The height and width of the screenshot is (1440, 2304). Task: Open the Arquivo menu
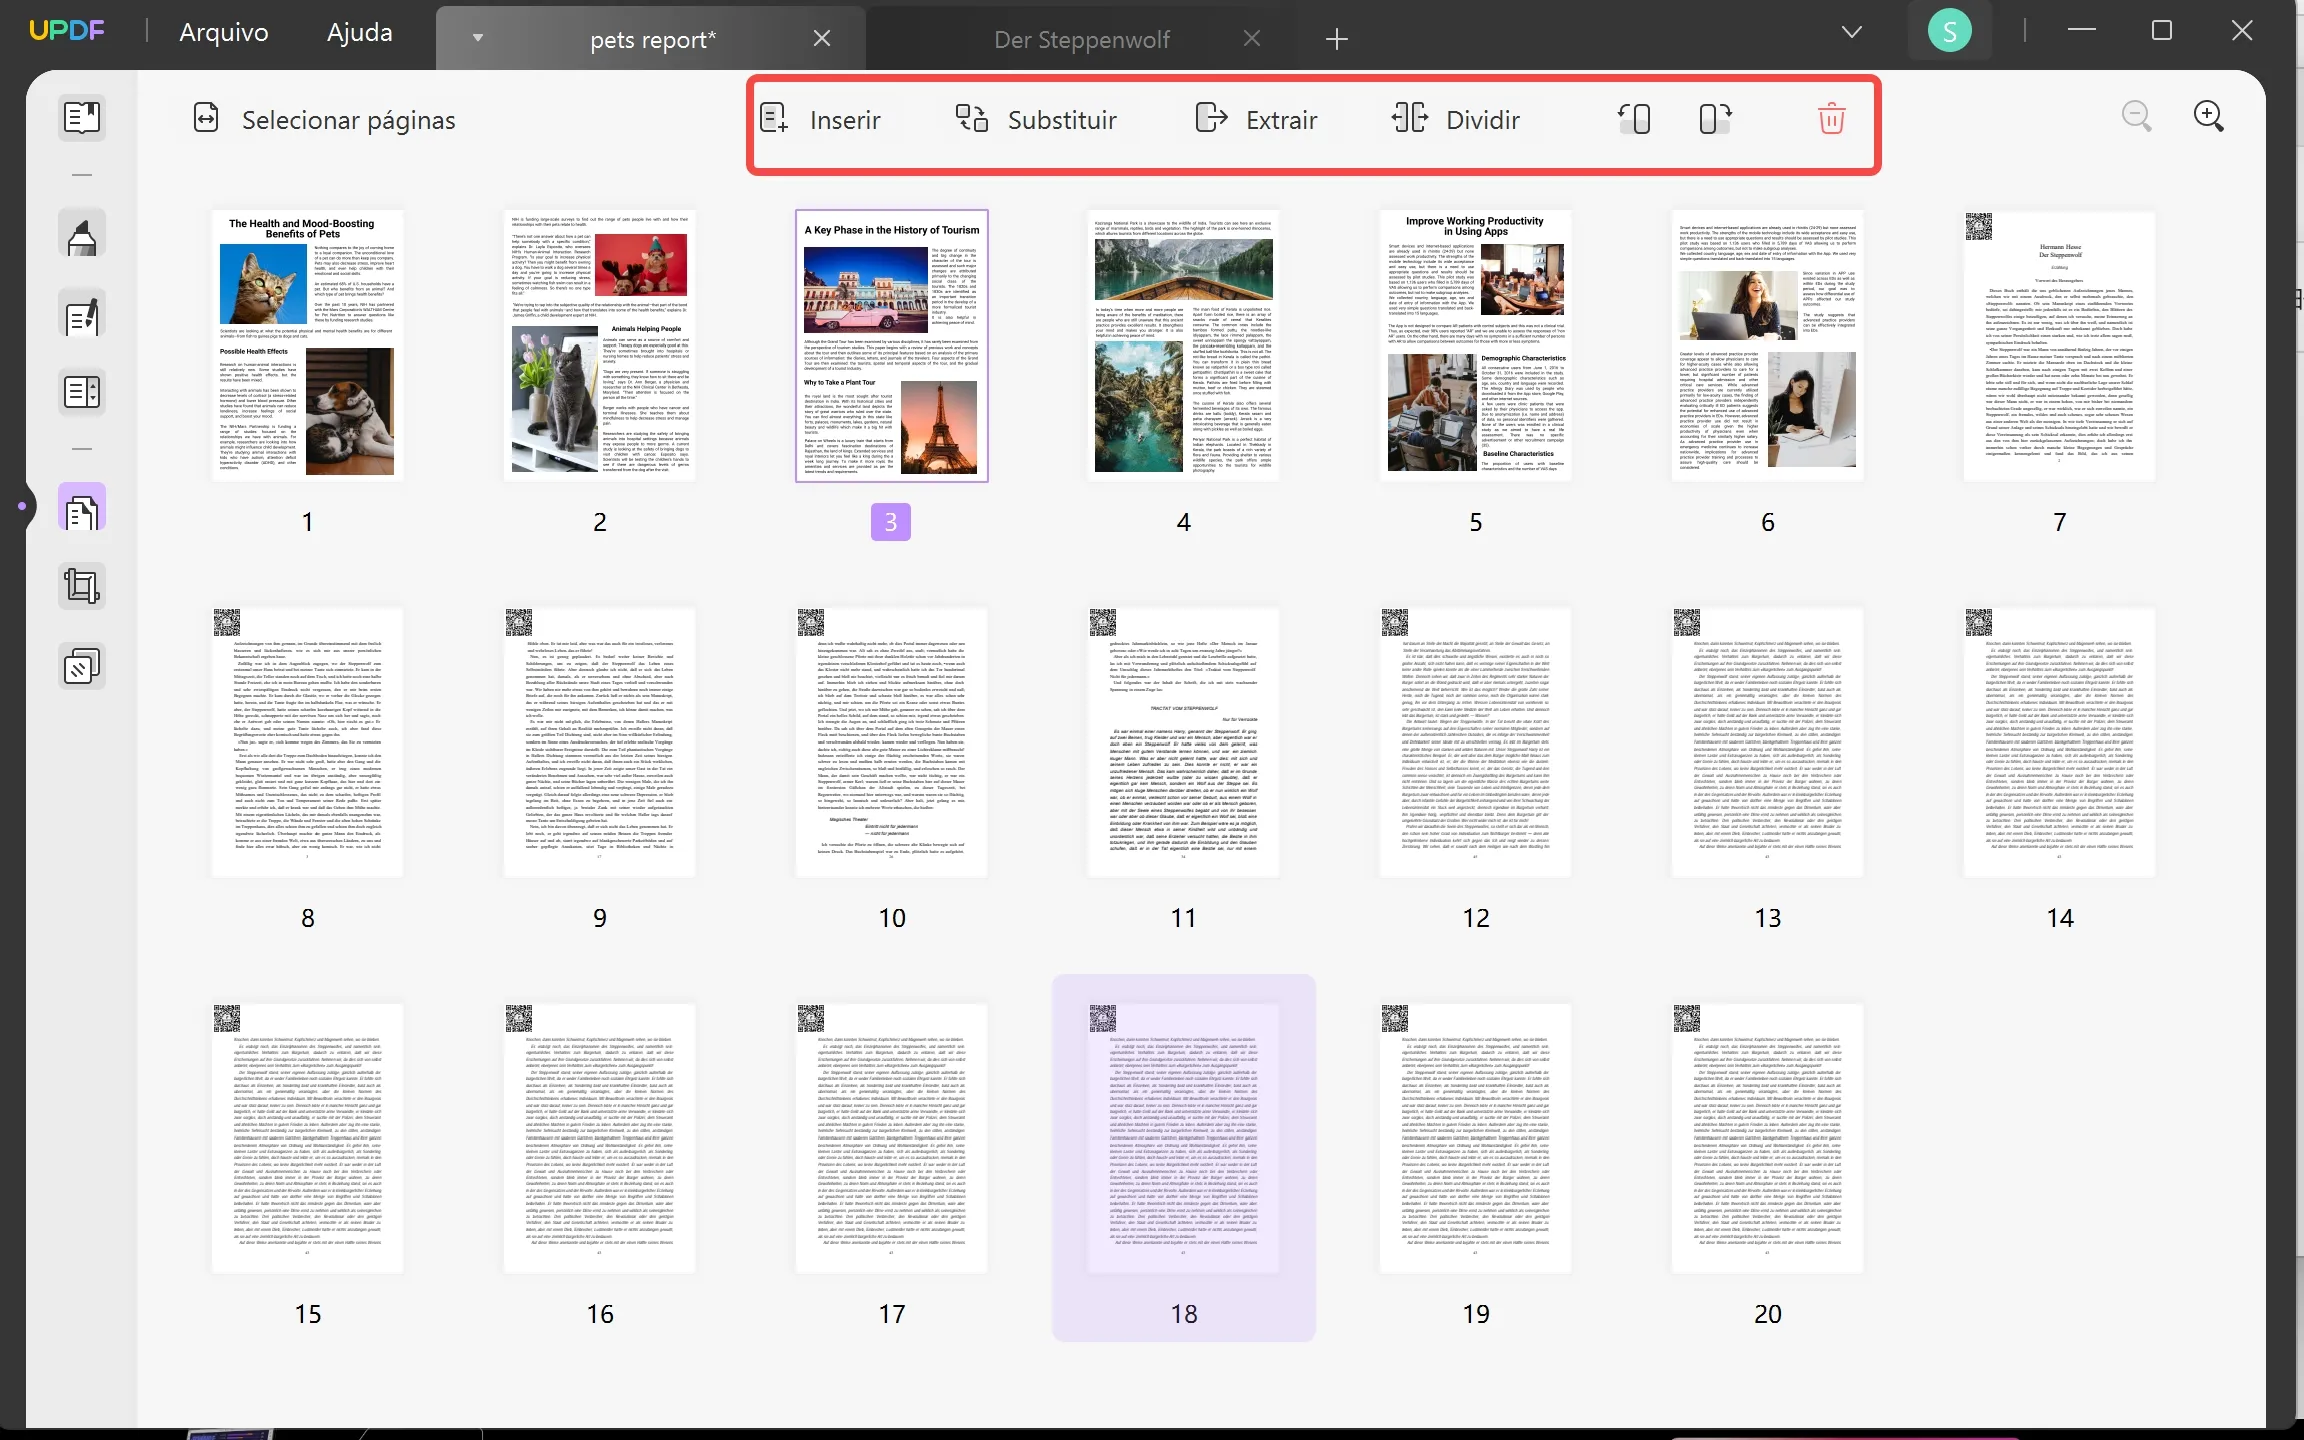[223, 31]
